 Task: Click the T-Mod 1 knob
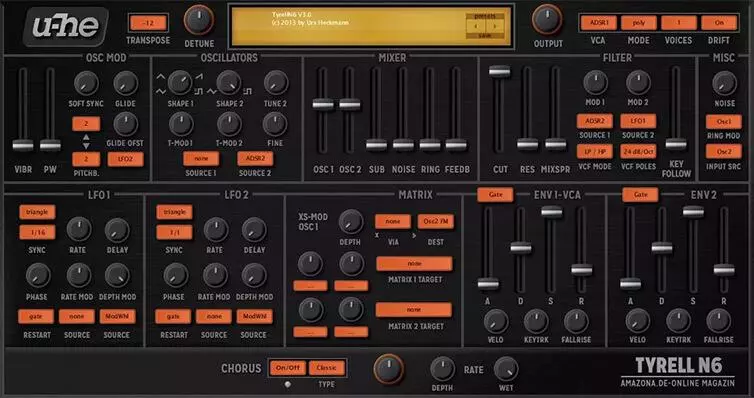point(181,124)
